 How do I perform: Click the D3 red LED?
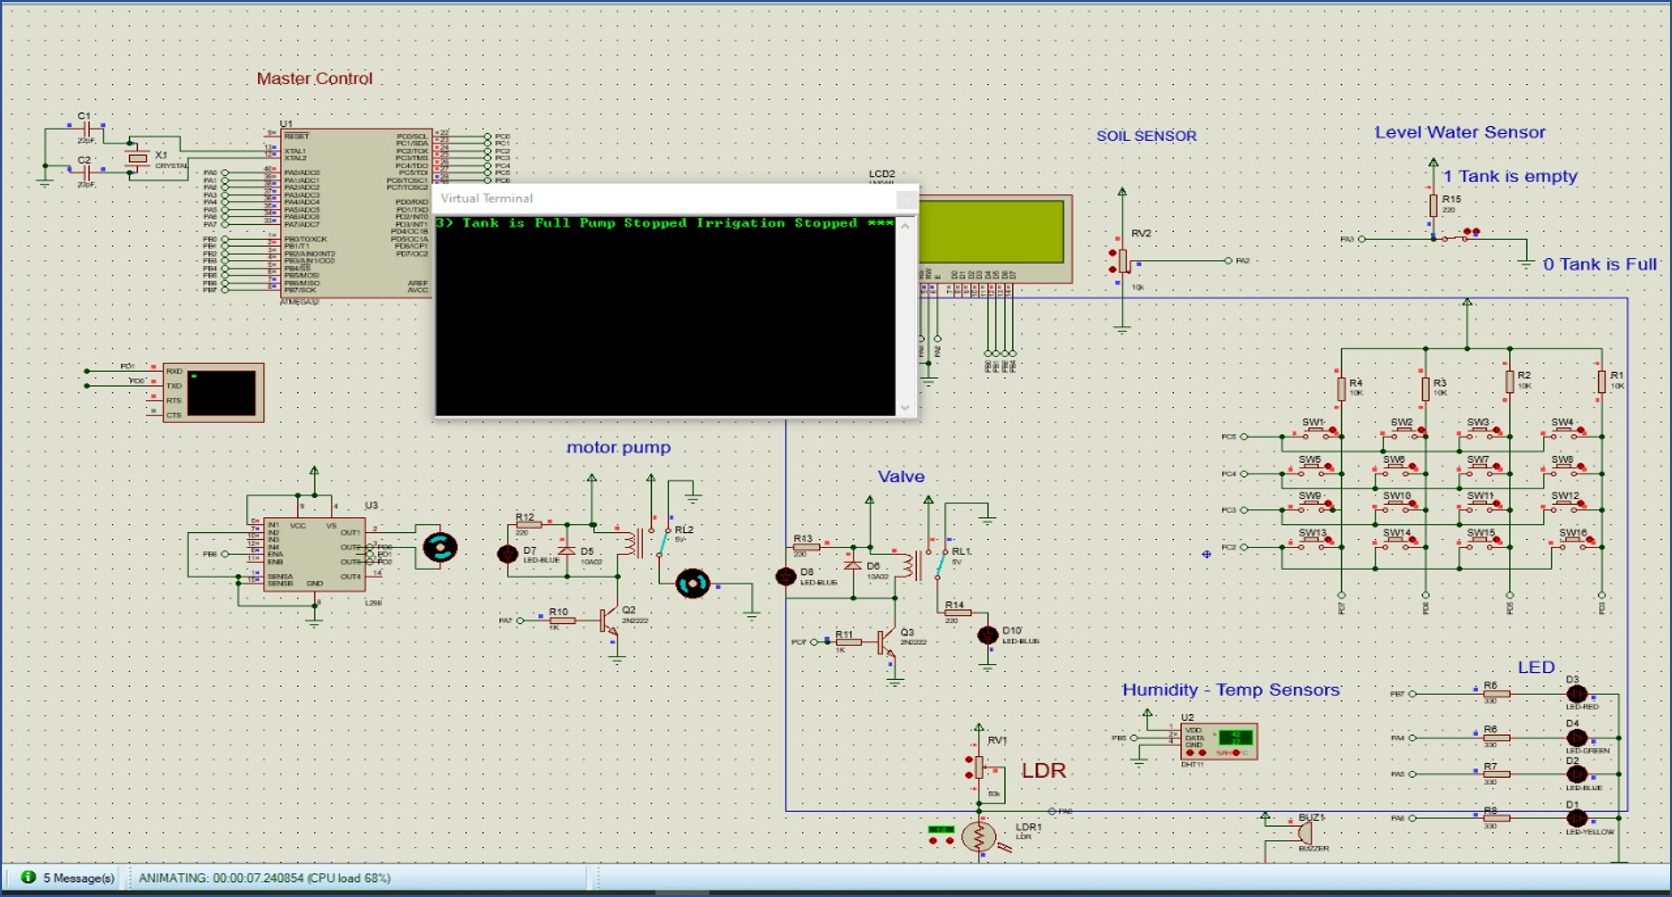(1577, 694)
